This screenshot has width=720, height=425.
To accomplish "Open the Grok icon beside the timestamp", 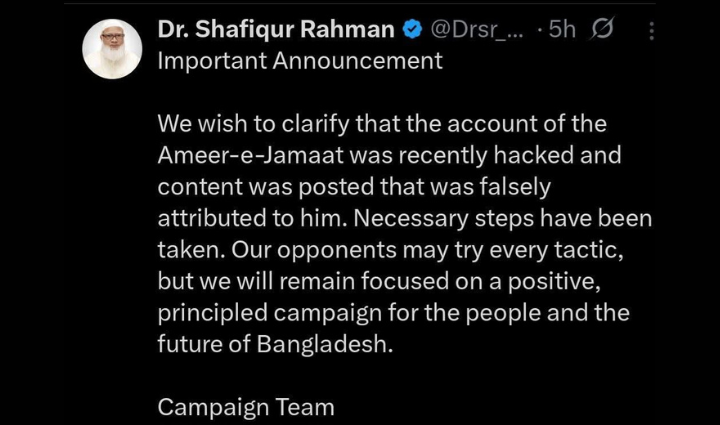I will [602, 30].
